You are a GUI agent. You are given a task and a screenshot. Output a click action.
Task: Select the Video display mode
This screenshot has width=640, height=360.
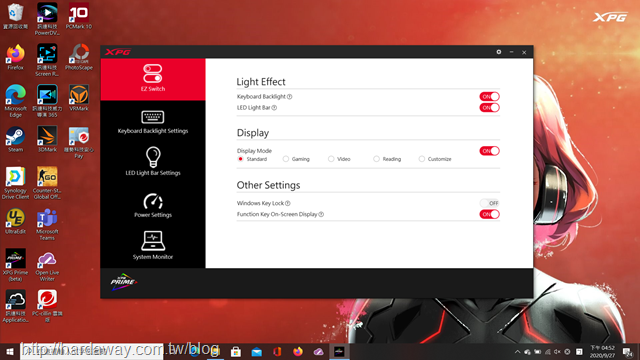point(331,159)
